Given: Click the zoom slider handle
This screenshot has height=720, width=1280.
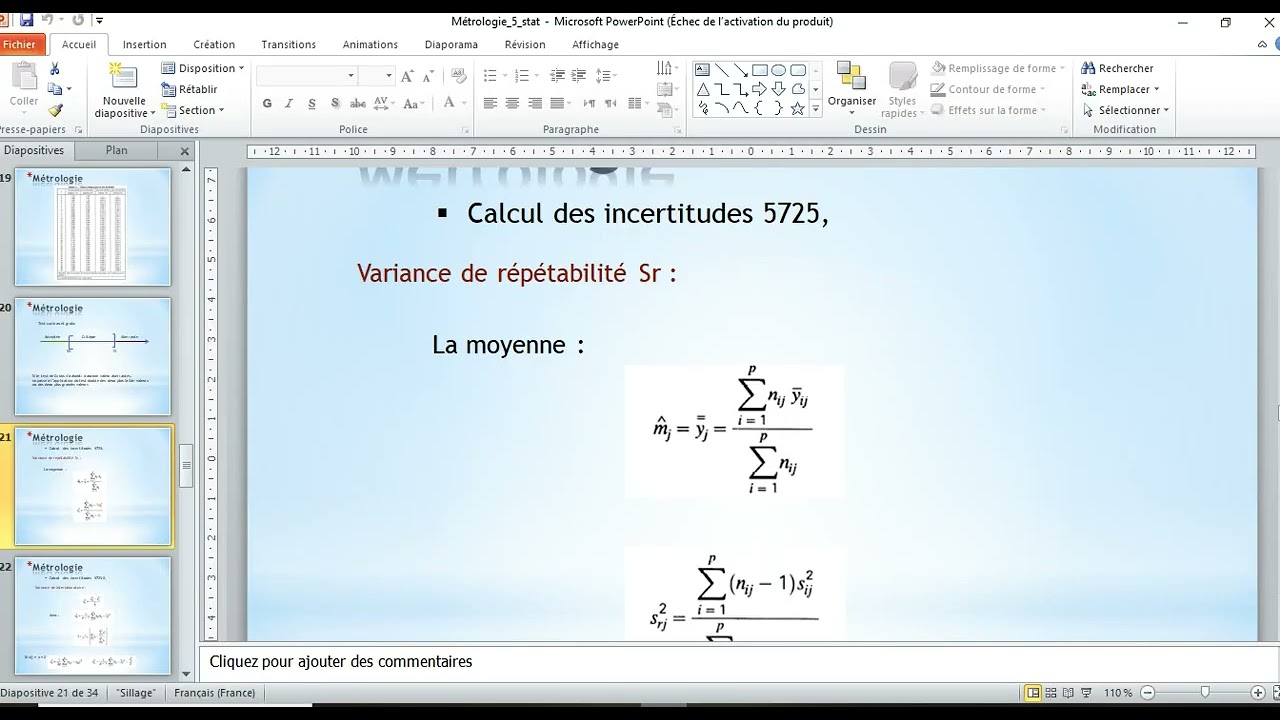Looking at the screenshot, I should point(1205,692).
